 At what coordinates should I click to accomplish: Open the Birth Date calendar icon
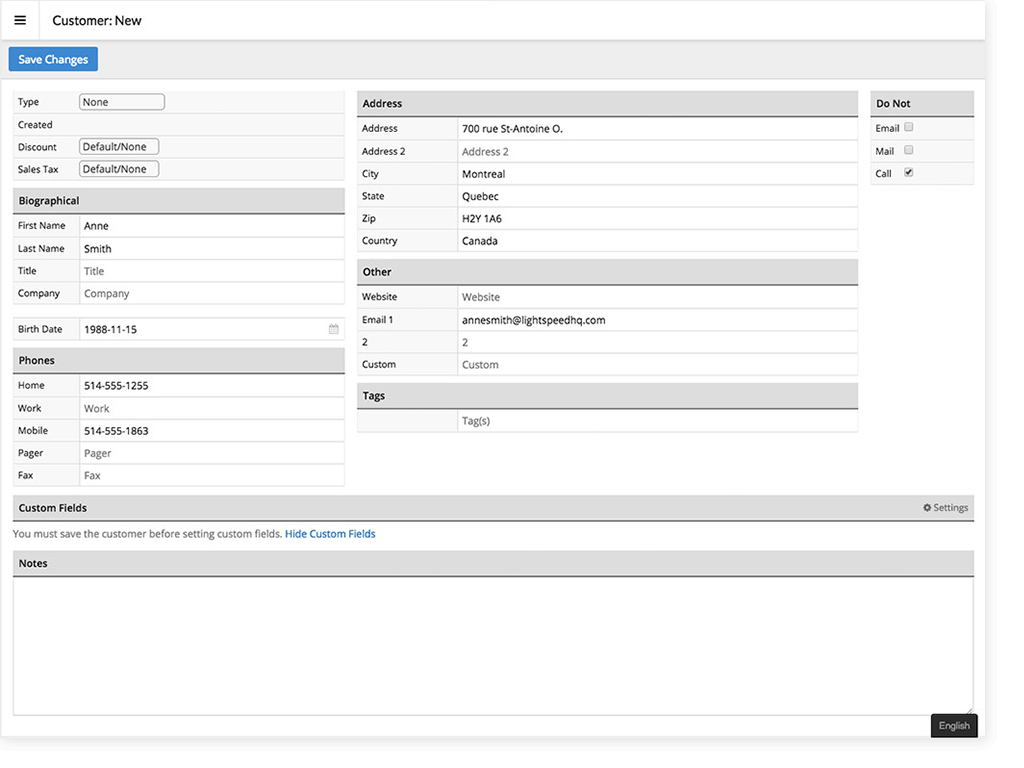[334, 329]
